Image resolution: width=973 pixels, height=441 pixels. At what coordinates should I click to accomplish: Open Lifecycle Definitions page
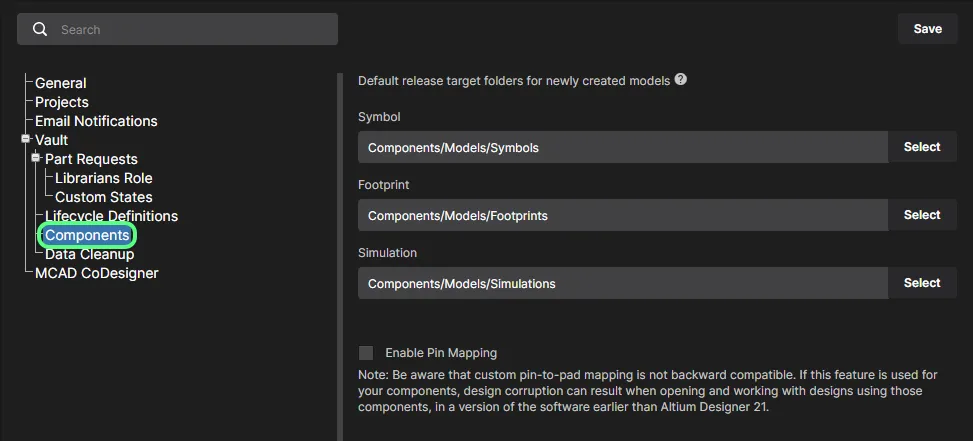tap(111, 216)
